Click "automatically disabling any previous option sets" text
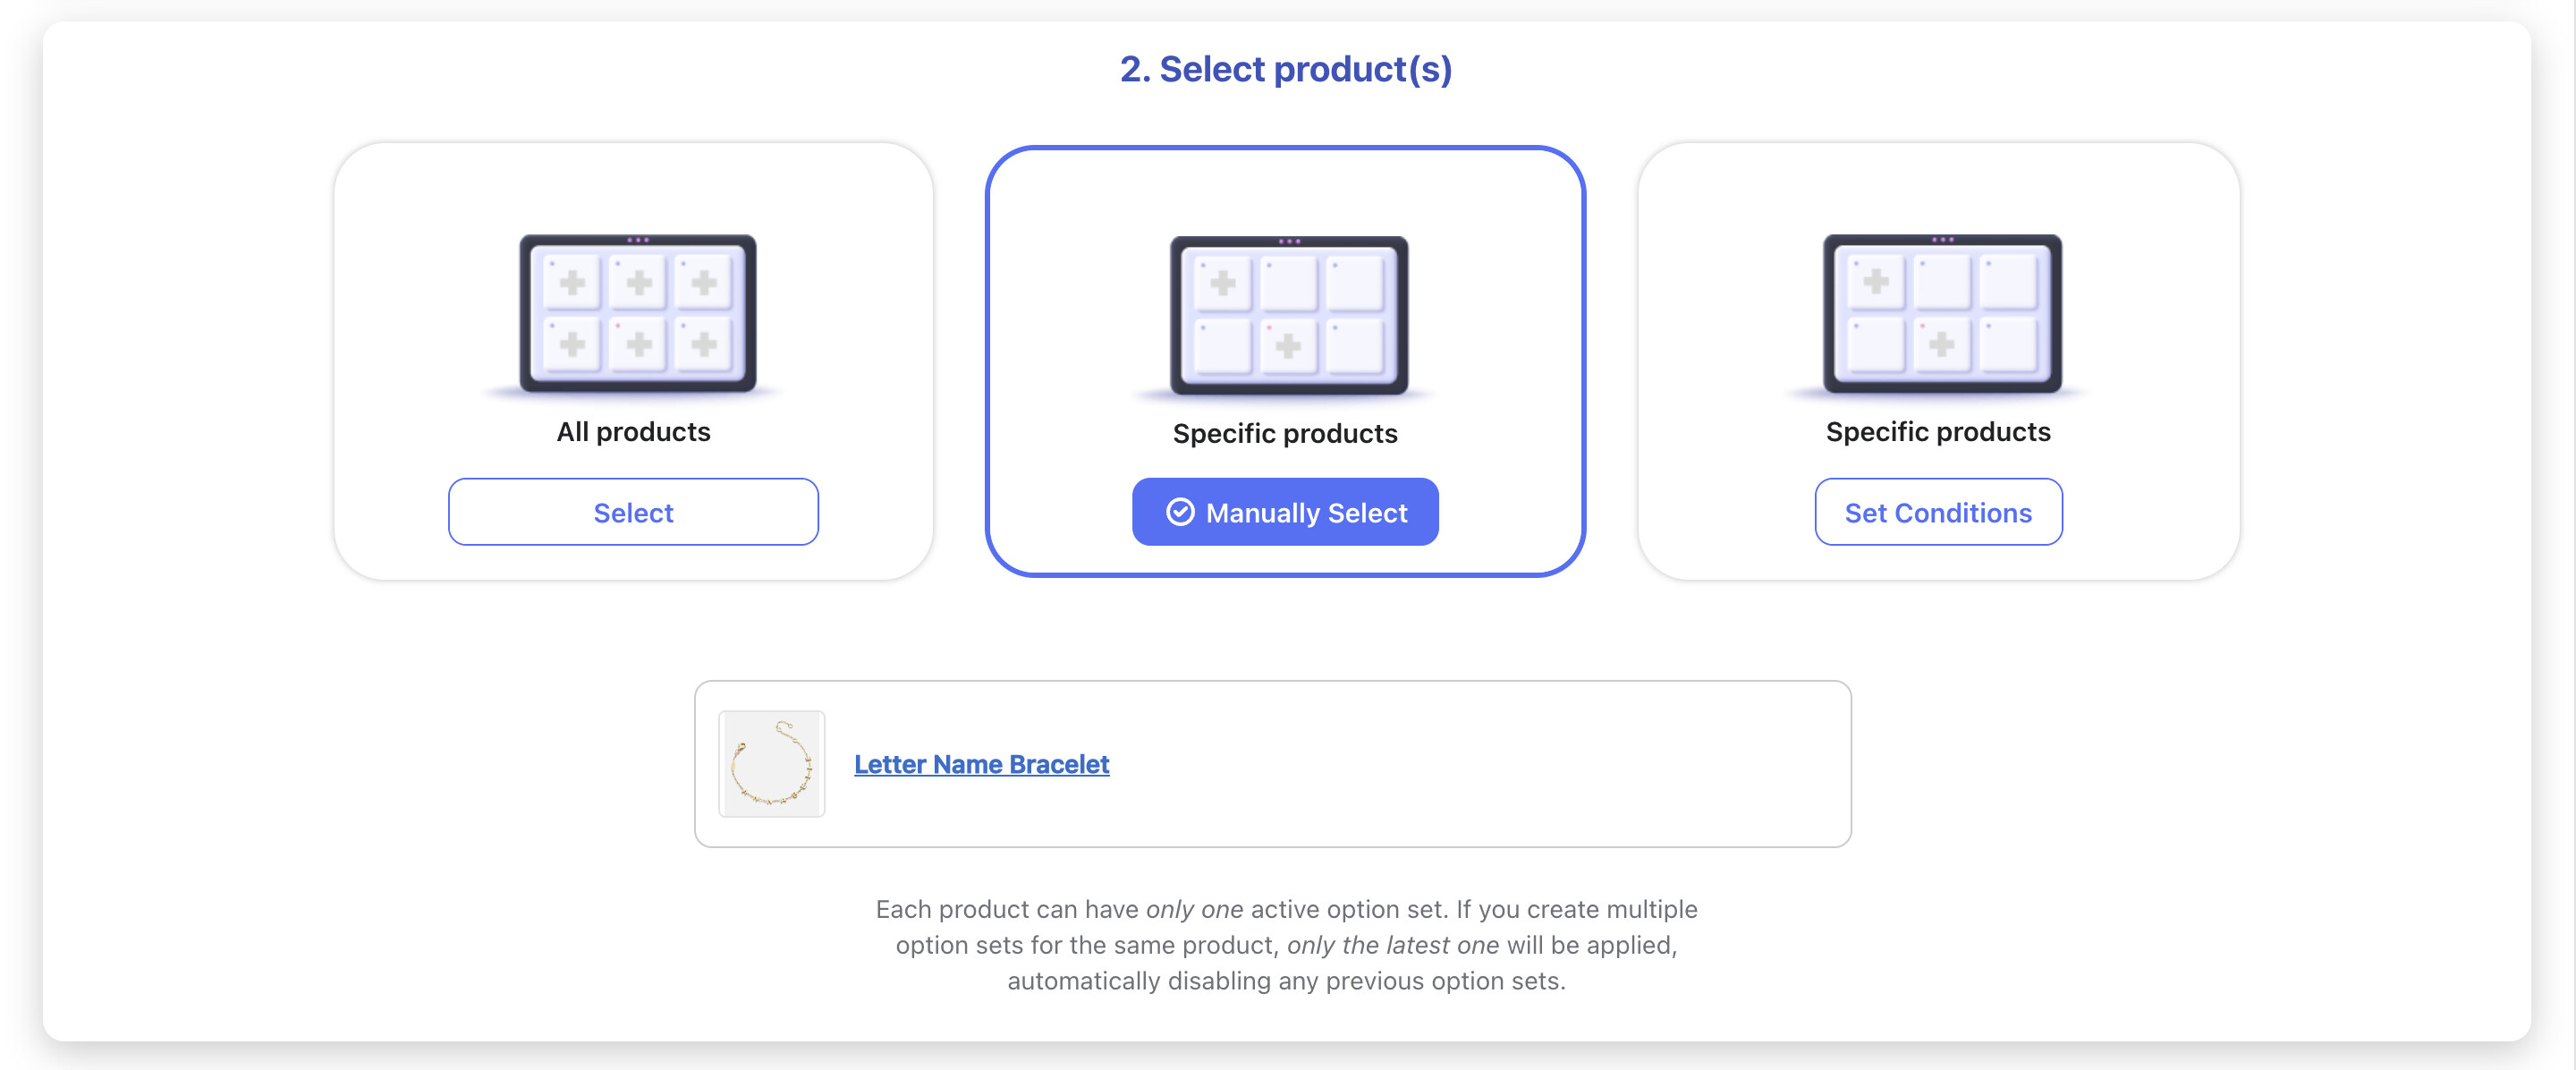This screenshot has width=2576, height=1070. [x=1286, y=981]
